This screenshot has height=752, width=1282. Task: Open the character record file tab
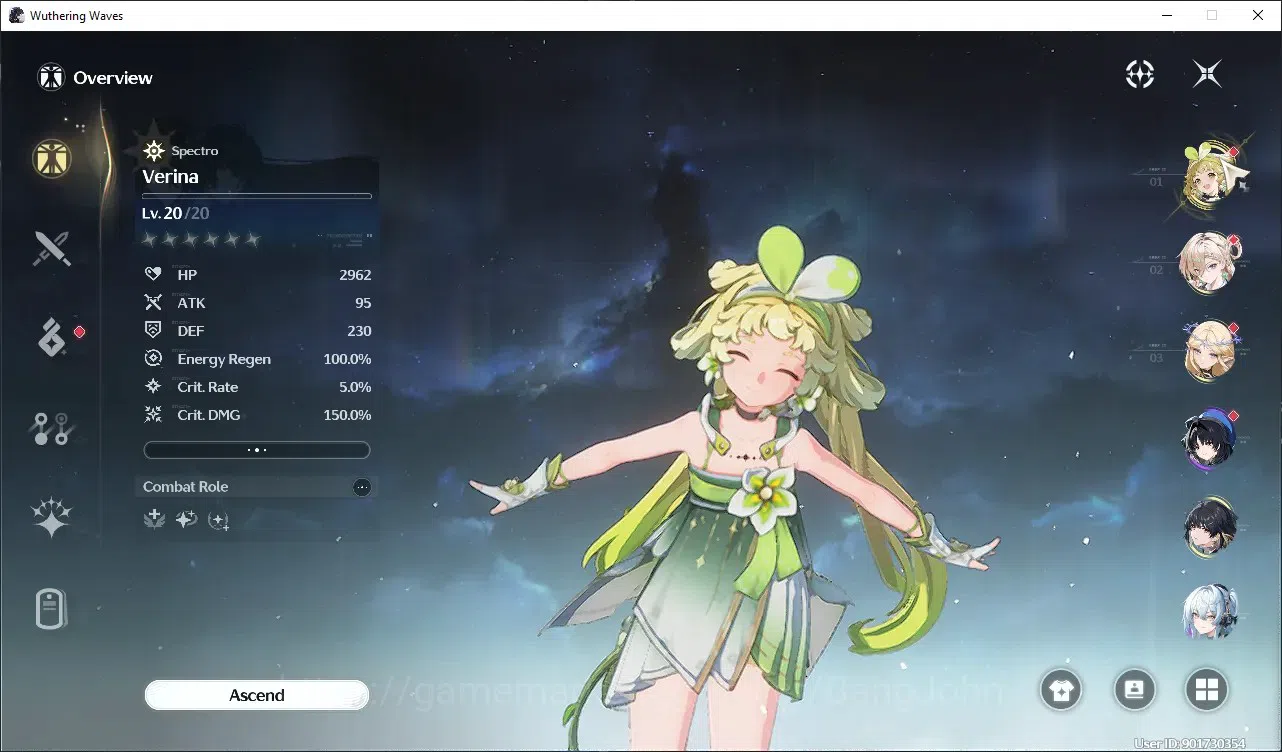click(x=51, y=608)
